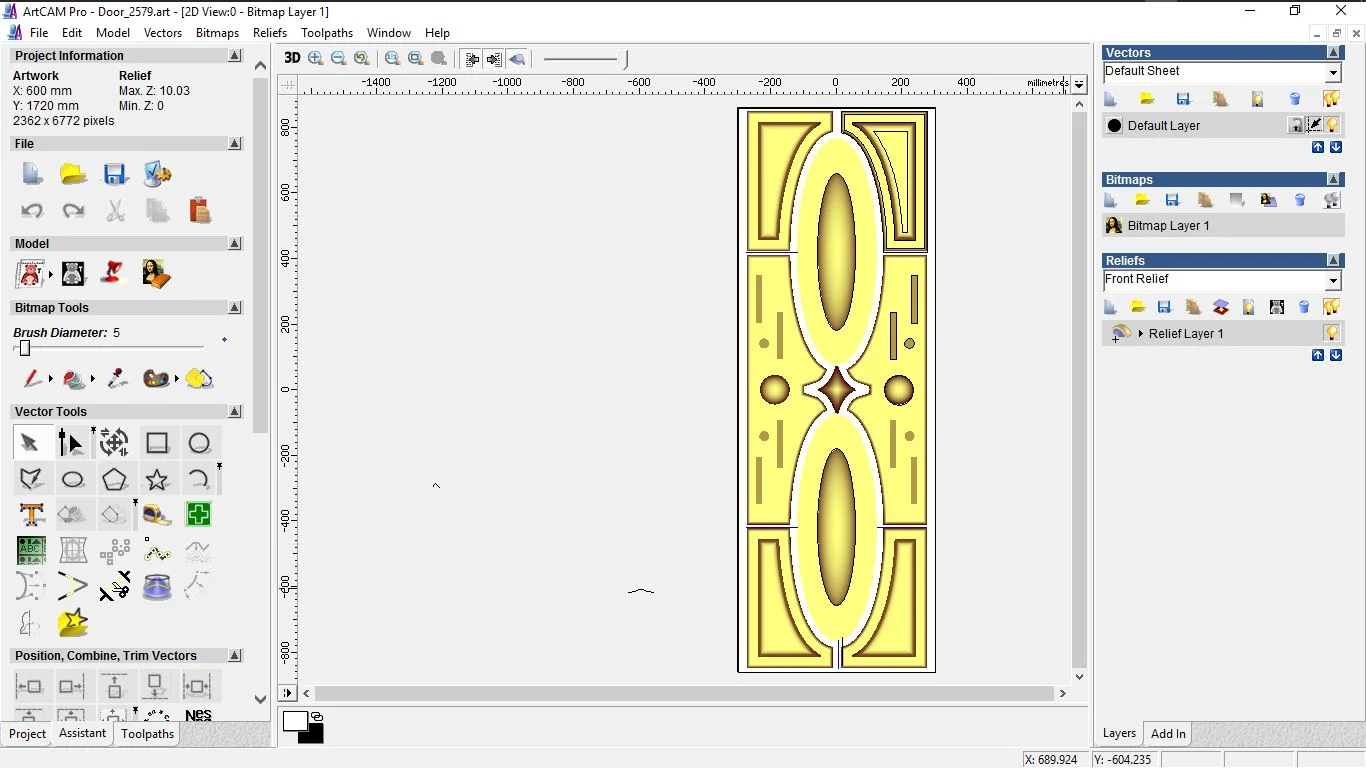
Task: Click the Save file floppy icon
Action: coord(115,174)
